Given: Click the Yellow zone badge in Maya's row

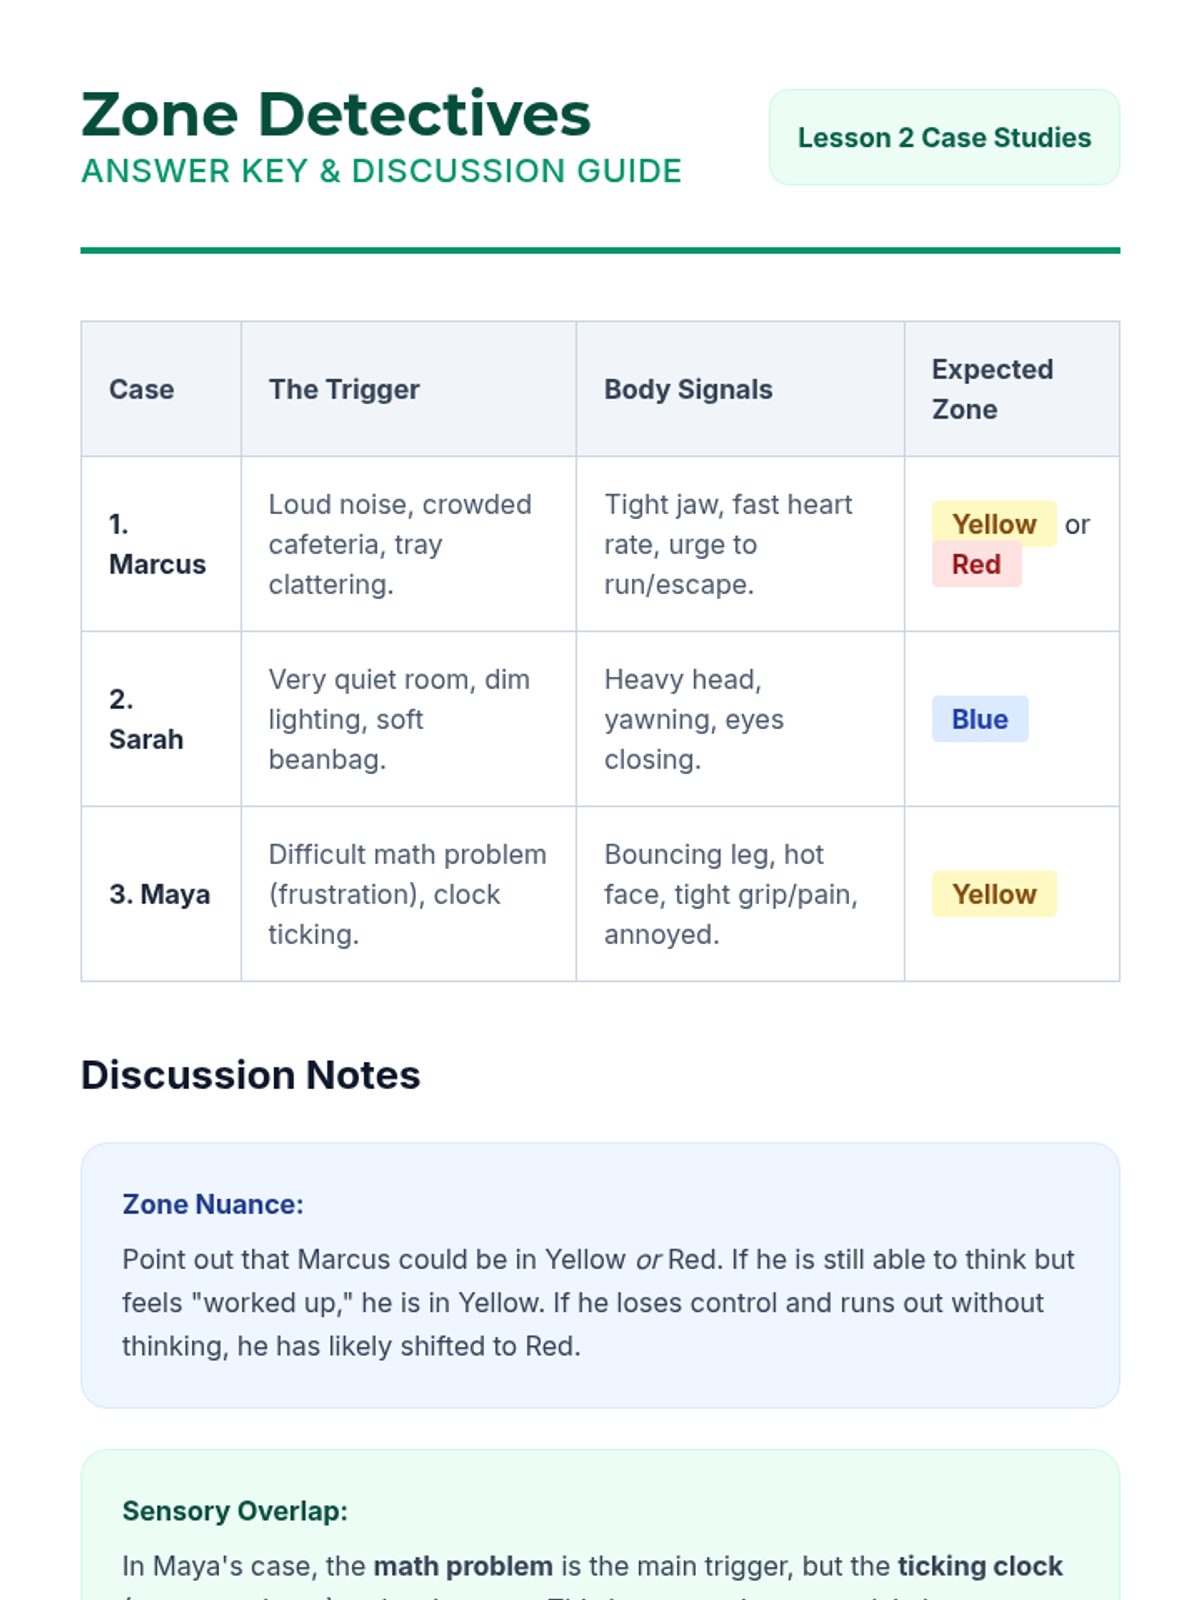Looking at the screenshot, I should click(994, 894).
